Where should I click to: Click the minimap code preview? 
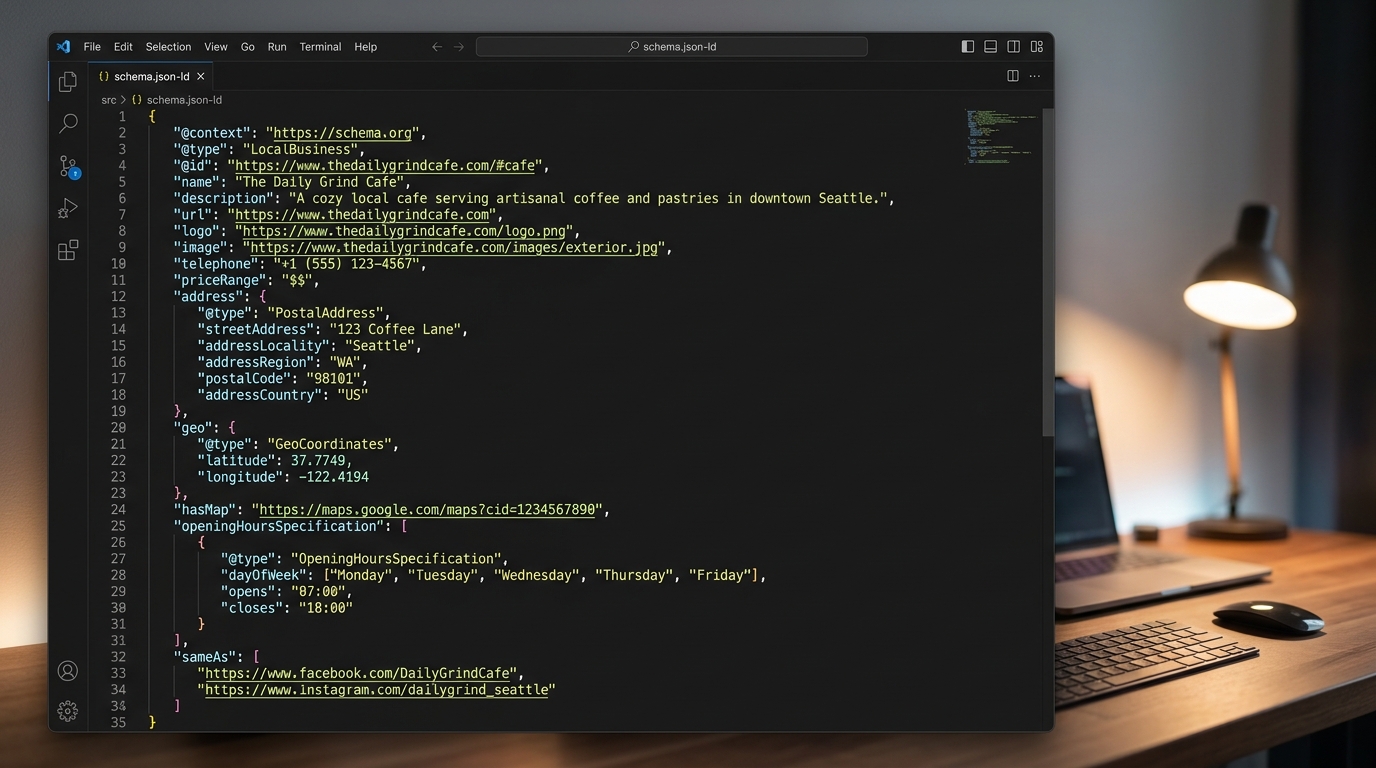[999, 136]
